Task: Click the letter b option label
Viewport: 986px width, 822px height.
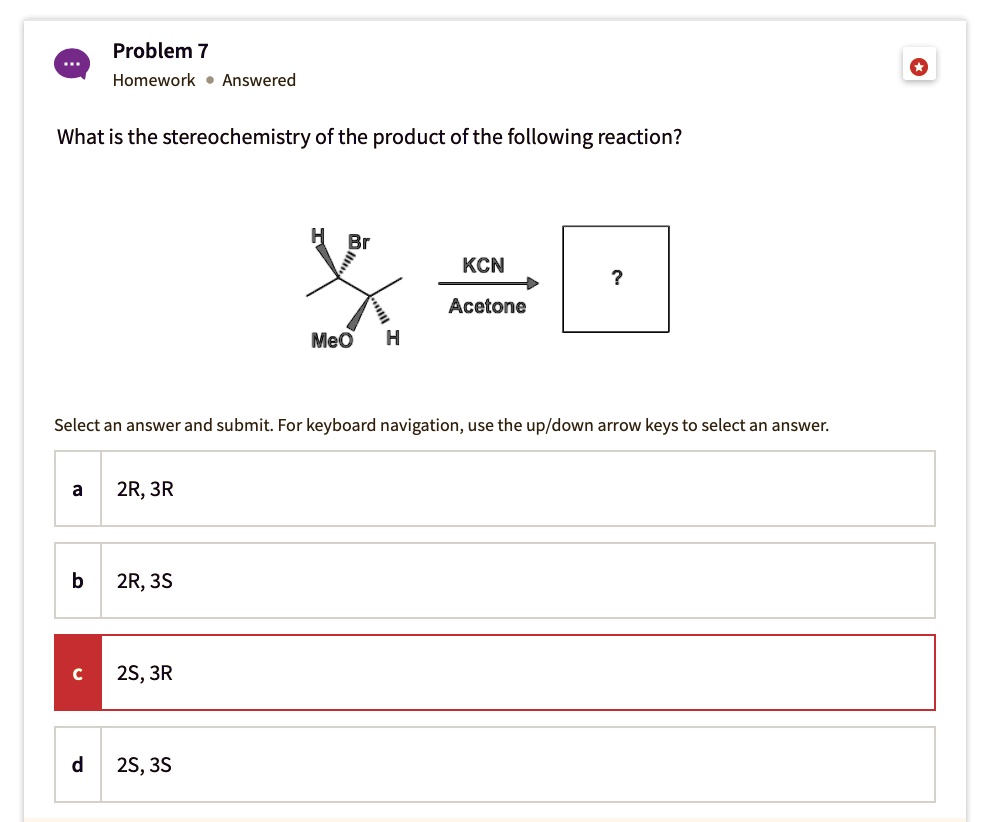Action: [x=78, y=581]
